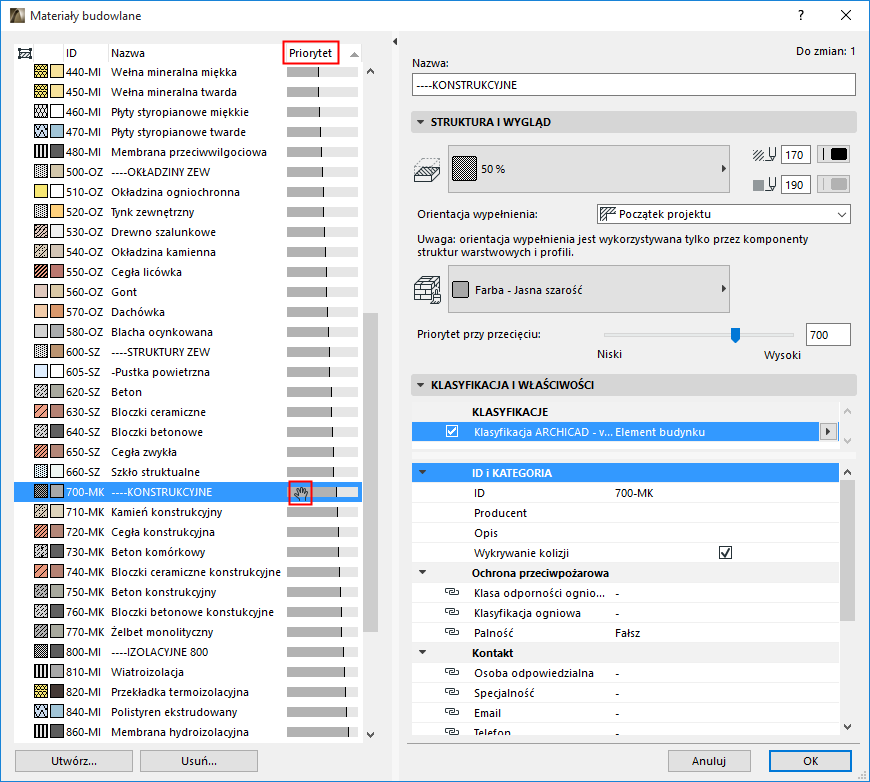Click the Opis property row

pos(625,533)
